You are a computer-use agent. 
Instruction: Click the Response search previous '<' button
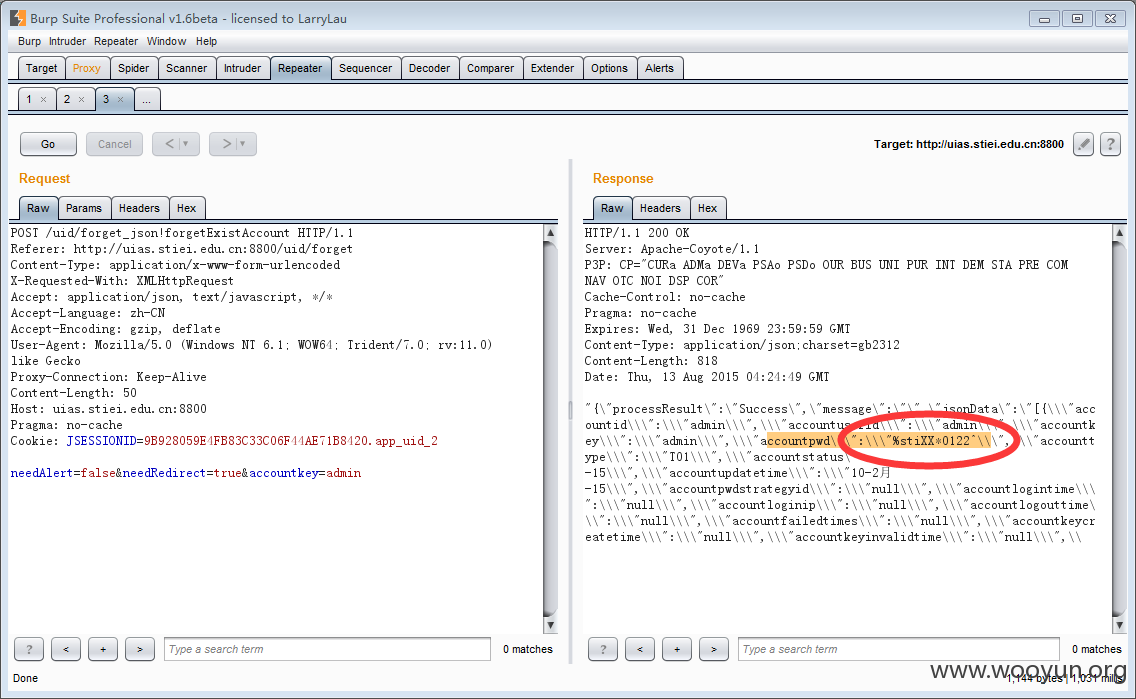coord(640,649)
